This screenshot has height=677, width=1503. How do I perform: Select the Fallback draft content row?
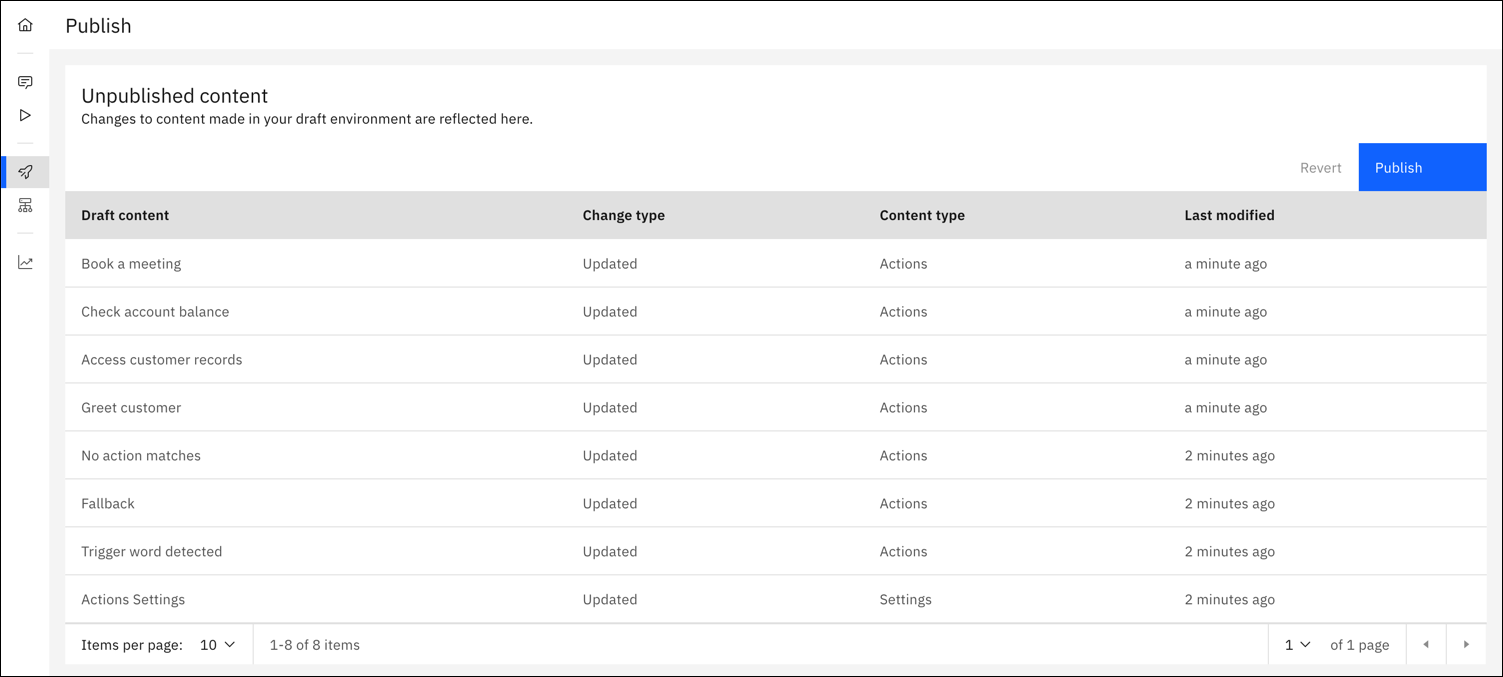(x=108, y=503)
